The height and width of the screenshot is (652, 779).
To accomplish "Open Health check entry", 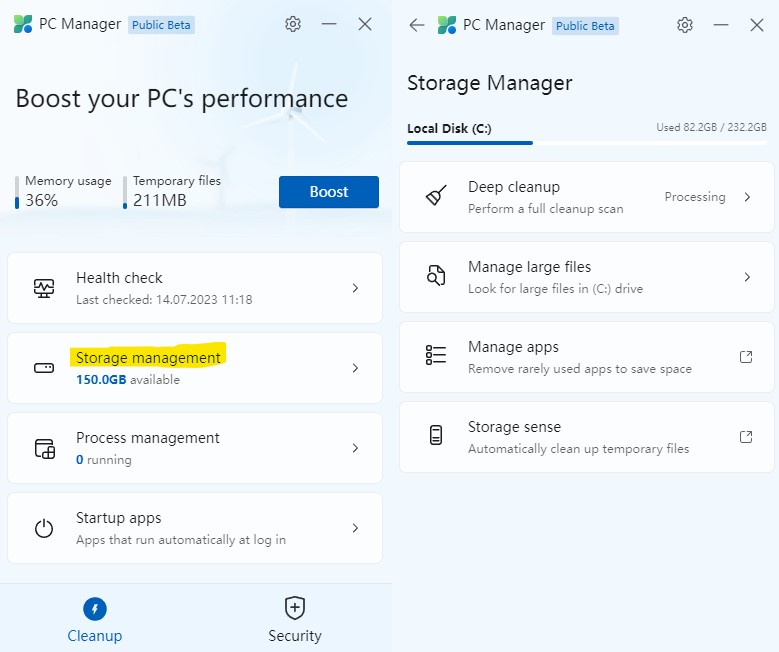I will [x=195, y=288].
